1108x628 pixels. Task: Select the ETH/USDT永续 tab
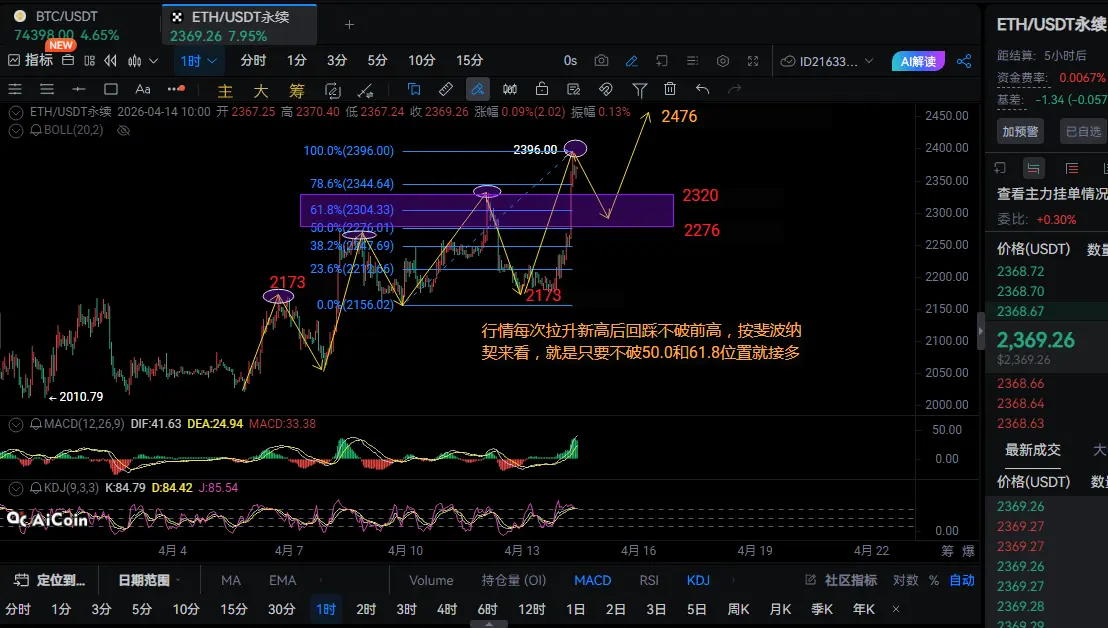tap(239, 25)
